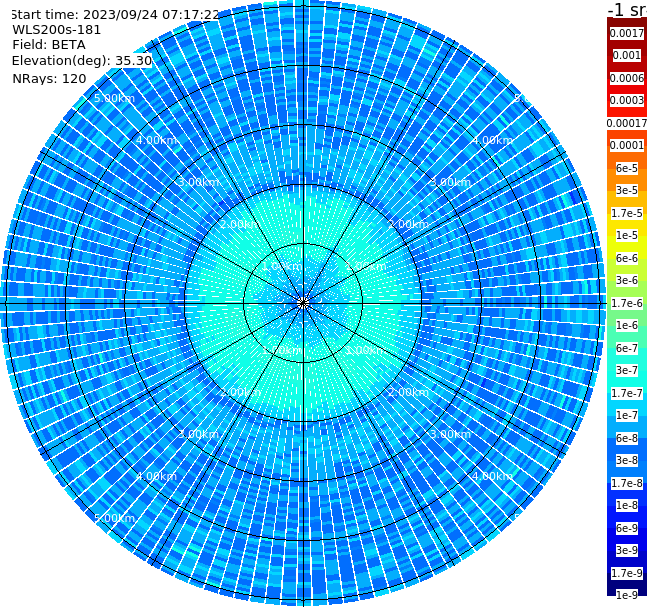Pick the 1e-8 colorbar label
Image resolution: width=647 pixels, height=607 pixels.
point(627,505)
